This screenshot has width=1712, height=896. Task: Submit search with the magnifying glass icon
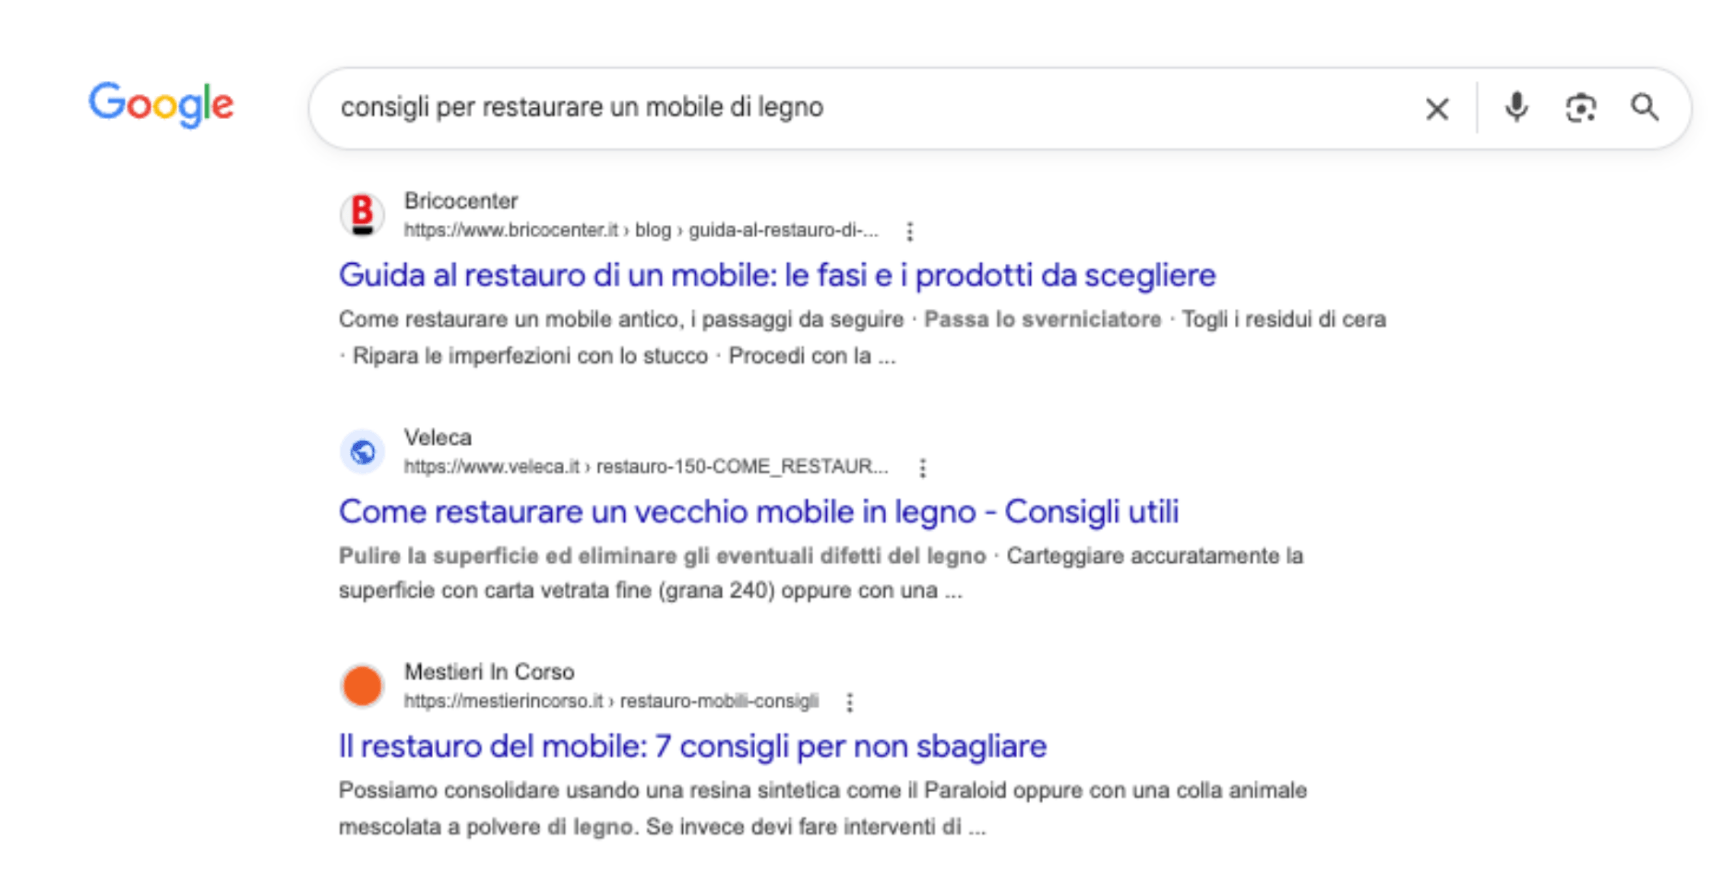tap(1645, 107)
